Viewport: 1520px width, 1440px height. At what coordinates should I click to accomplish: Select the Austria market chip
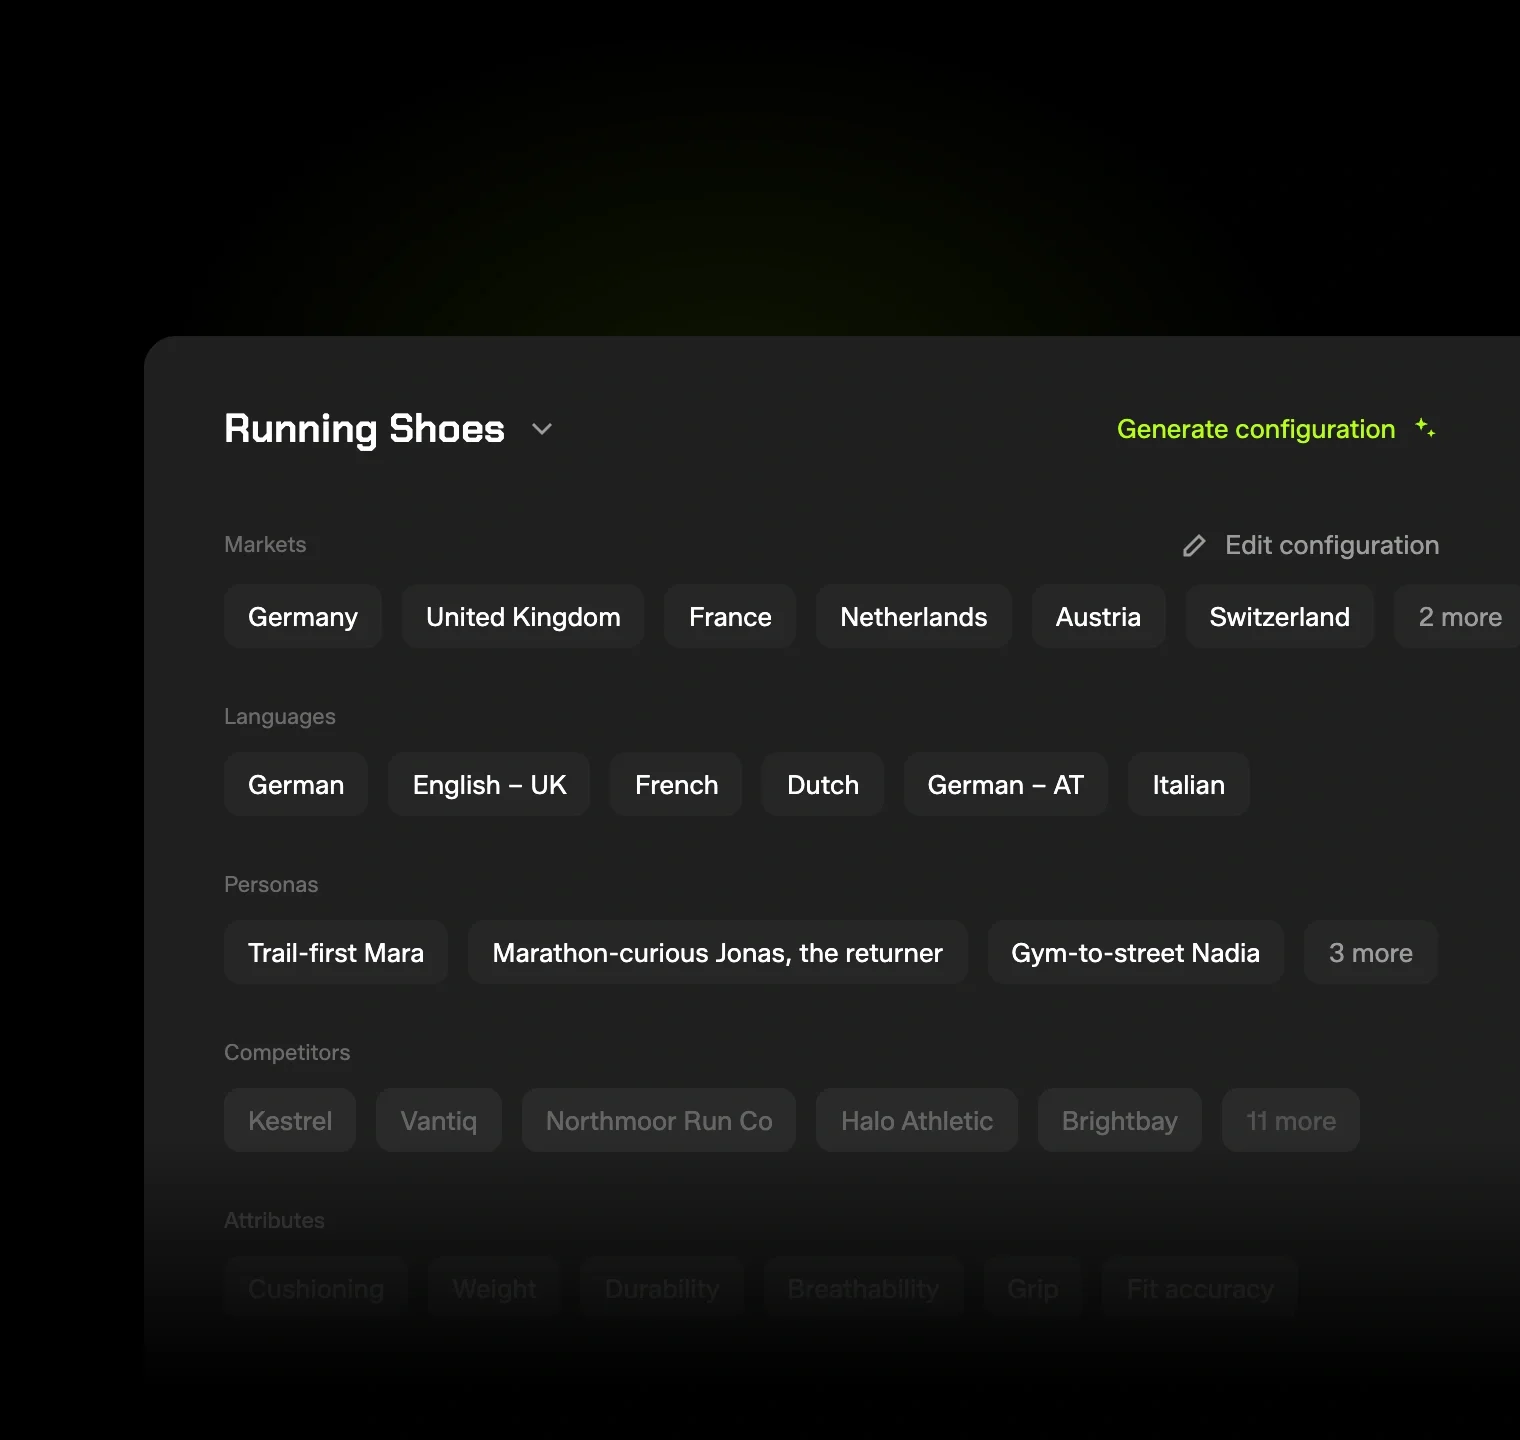[1098, 617]
